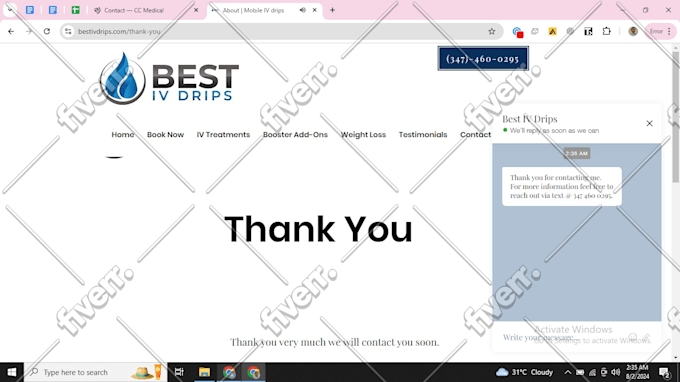Mute the audio on Mobile IV drips tab
This screenshot has height=382, width=680.
tap(302, 10)
